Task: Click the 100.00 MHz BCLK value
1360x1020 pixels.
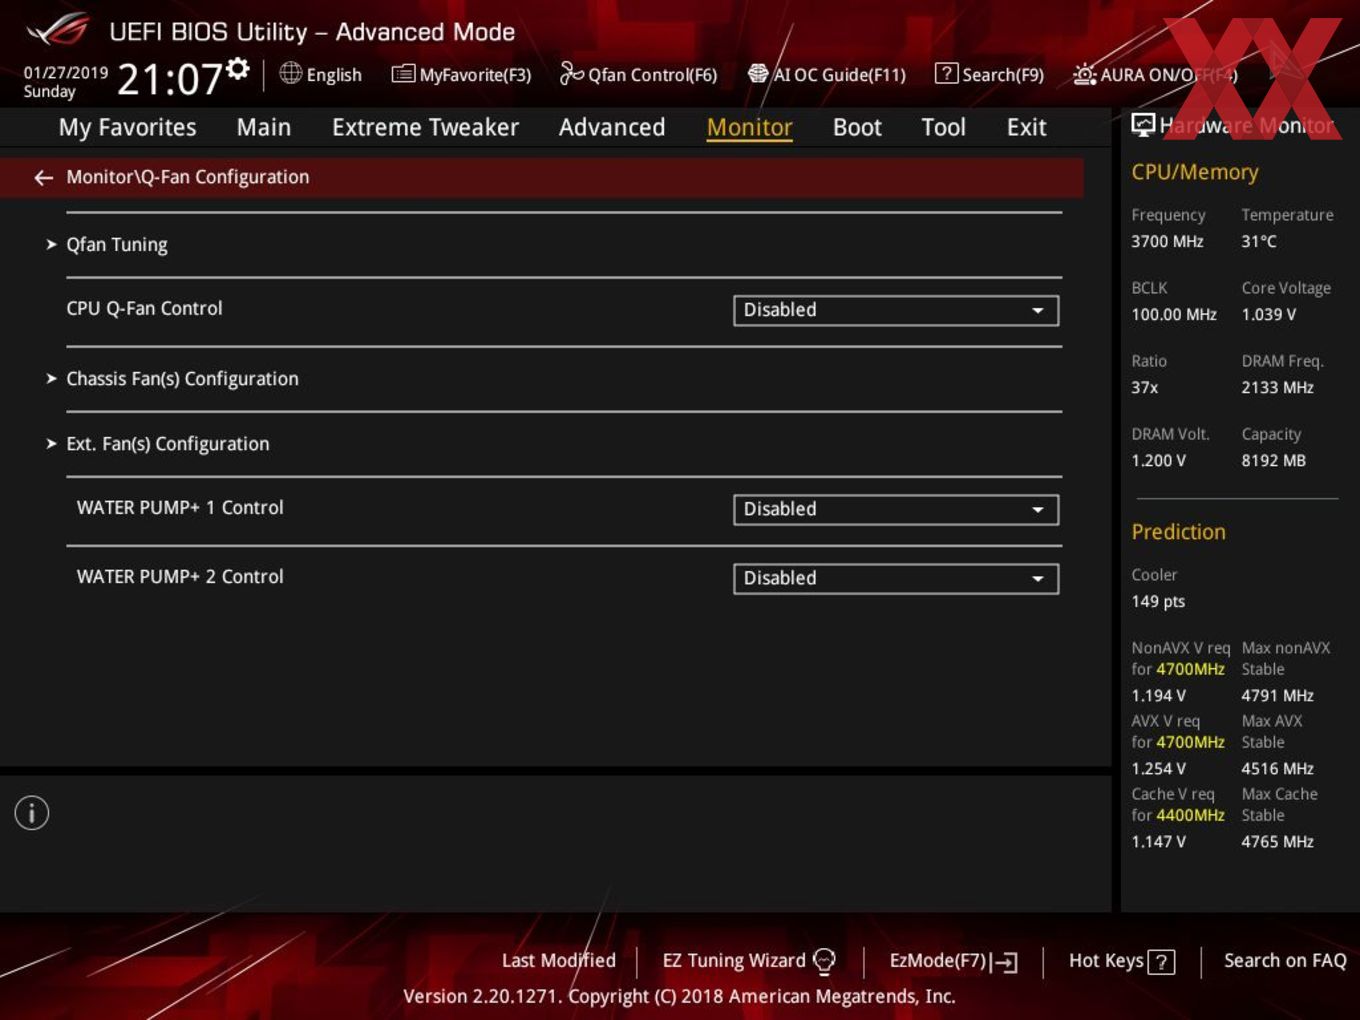Action: click(1174, 315)
